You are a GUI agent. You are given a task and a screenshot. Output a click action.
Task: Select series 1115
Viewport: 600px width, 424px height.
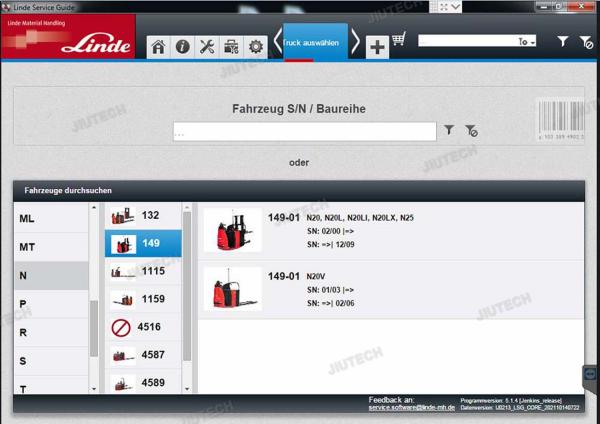[143, 271]
